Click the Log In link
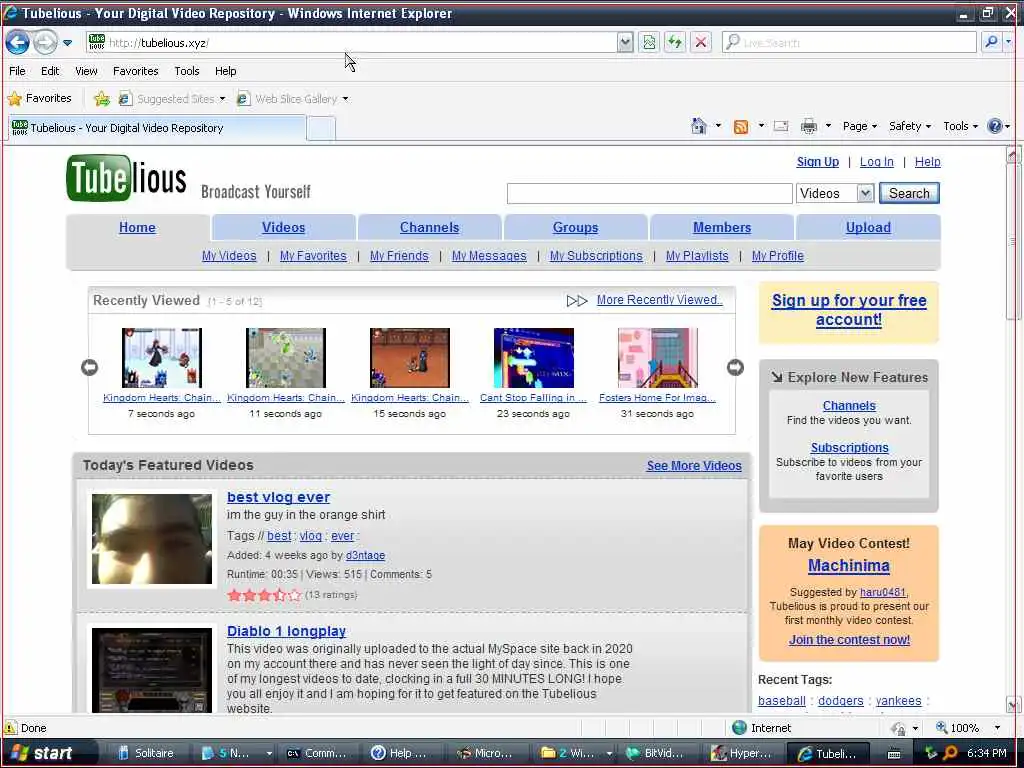The image size is (1024, 768). point(876,162)
